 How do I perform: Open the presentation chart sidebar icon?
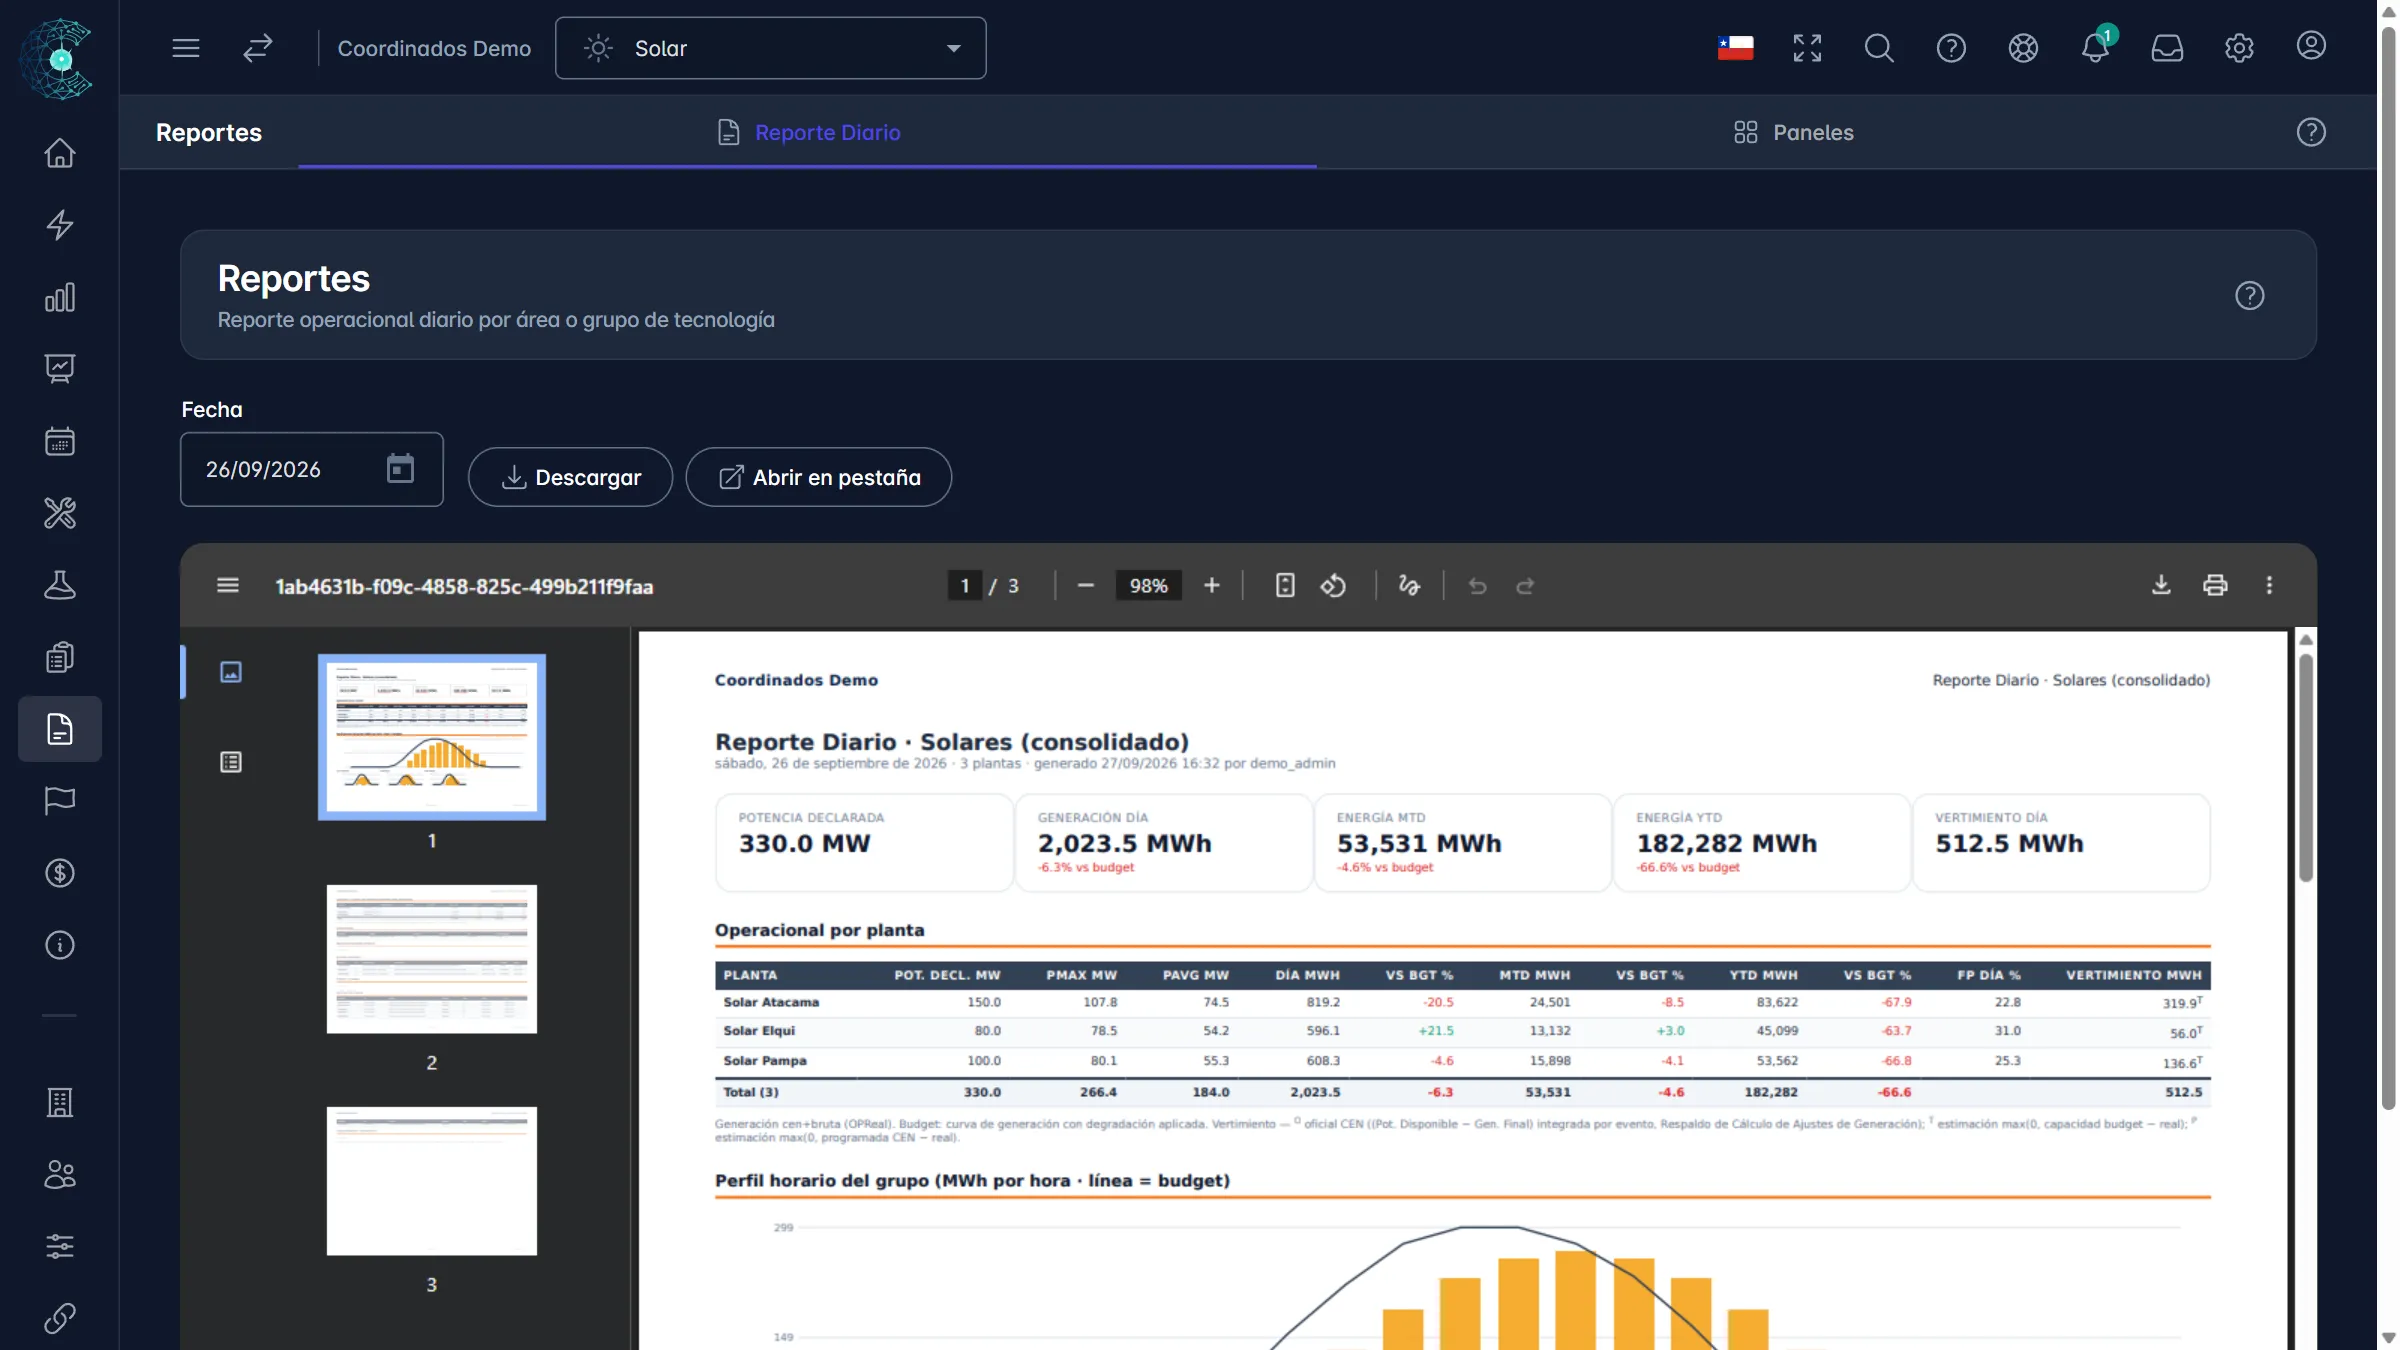point(60,369)
